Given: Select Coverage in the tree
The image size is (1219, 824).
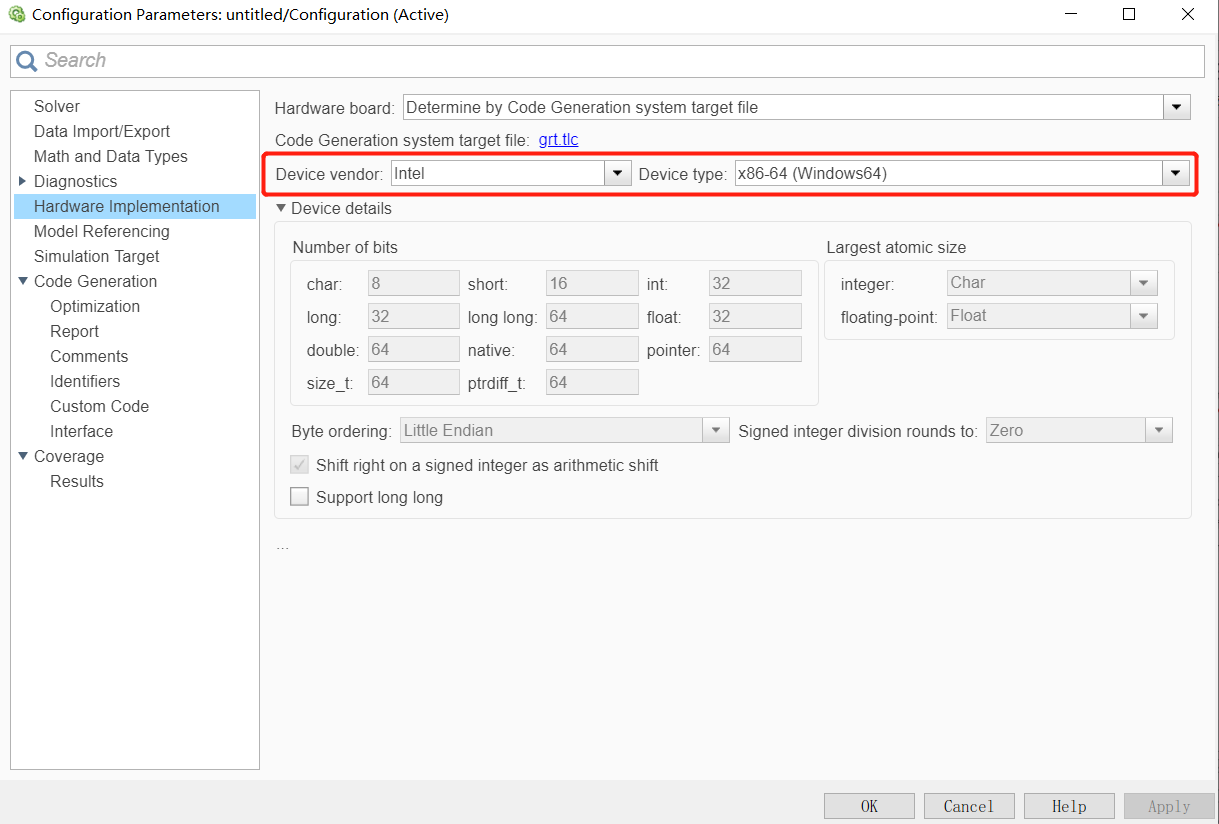Looking at the screenshot, I should click(x=68, y=456).
